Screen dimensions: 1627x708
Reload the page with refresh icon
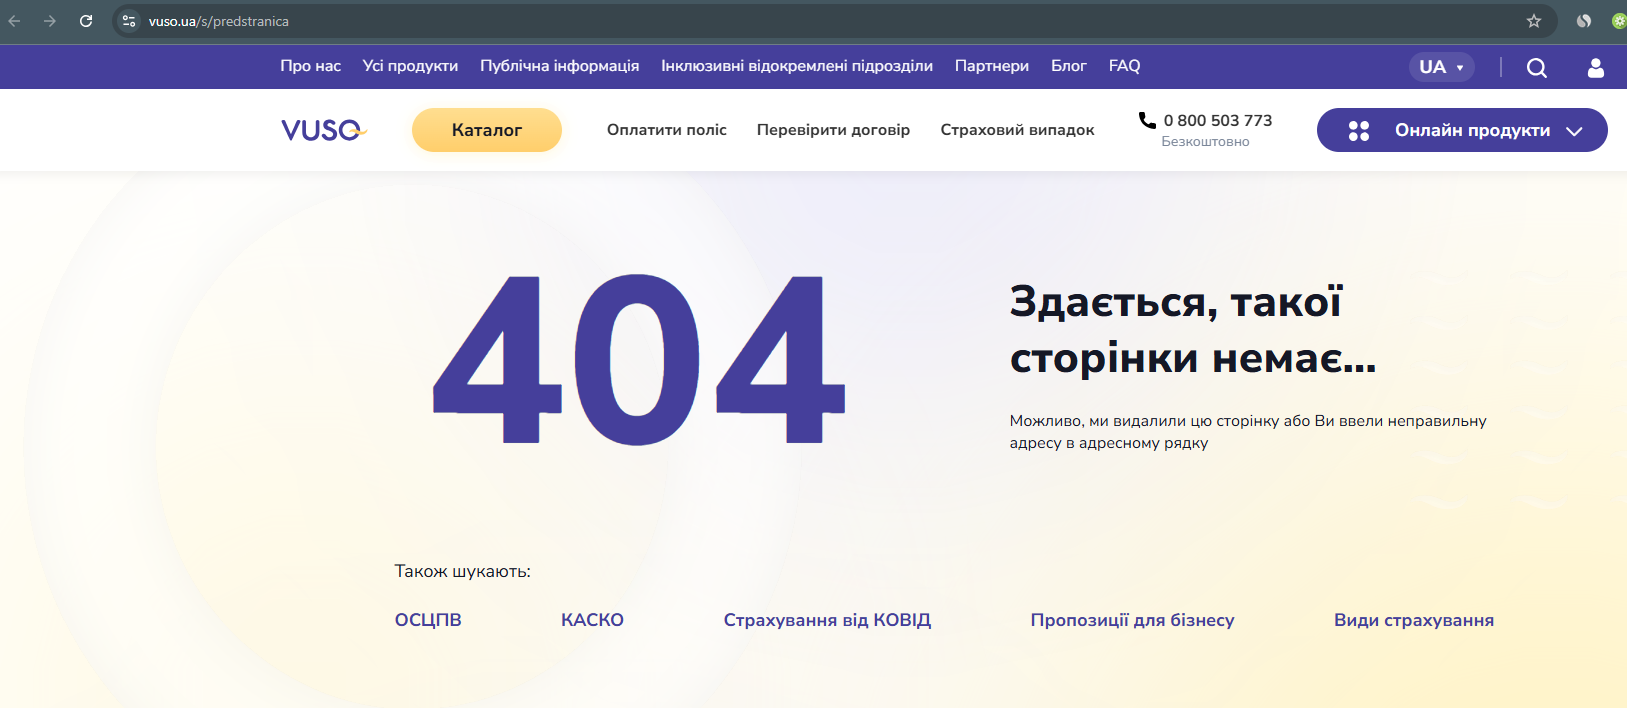click(86, 21)
